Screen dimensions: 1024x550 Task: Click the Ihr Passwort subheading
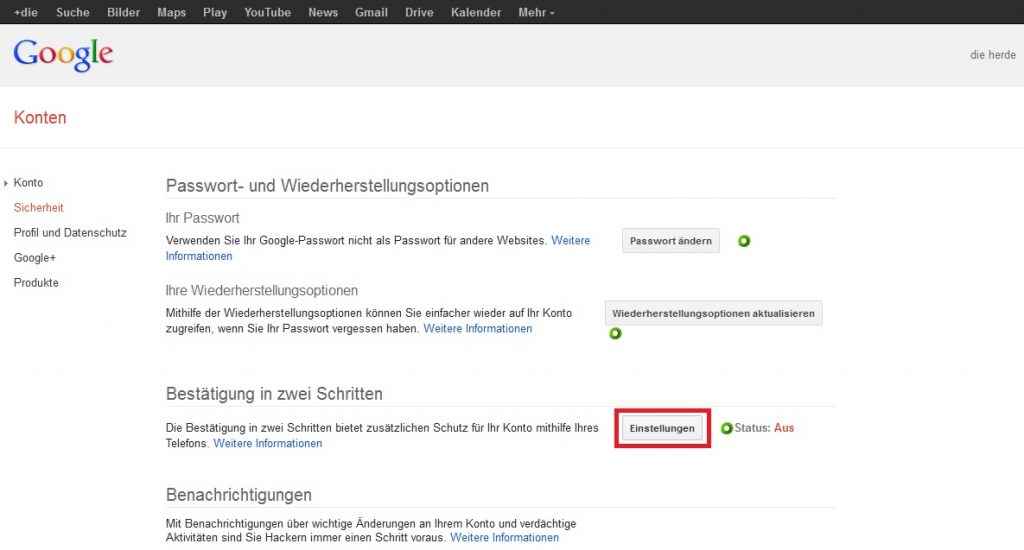[202, 218]
